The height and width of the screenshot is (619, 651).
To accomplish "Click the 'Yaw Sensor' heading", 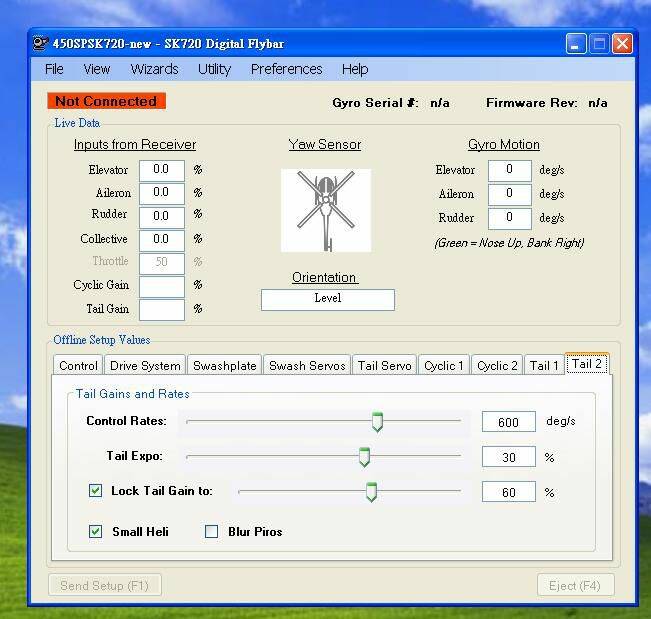I will pyautogui.click(x=325, y=144).
